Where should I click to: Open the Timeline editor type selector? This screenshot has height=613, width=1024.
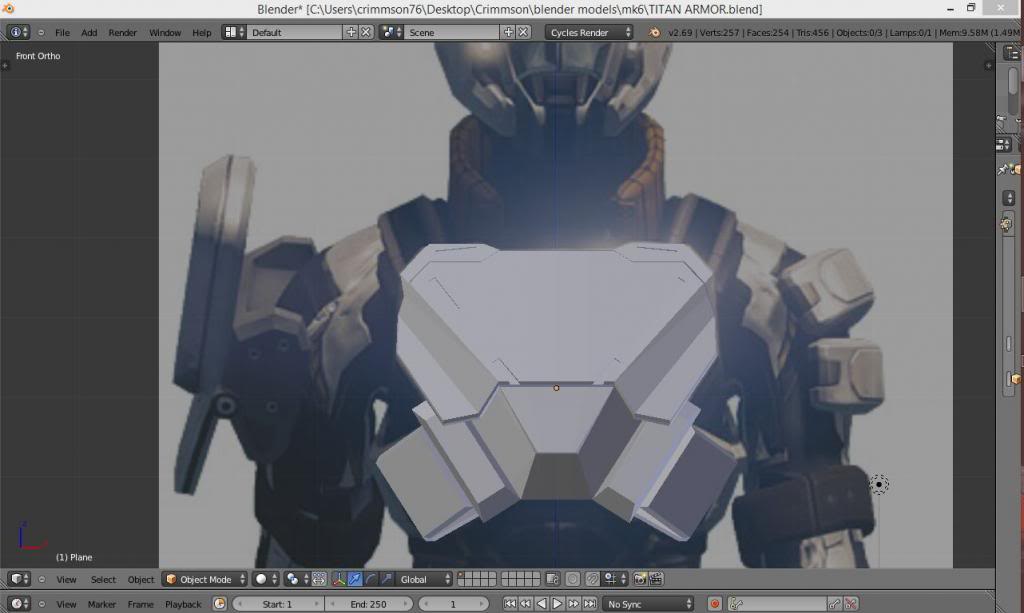19,604
